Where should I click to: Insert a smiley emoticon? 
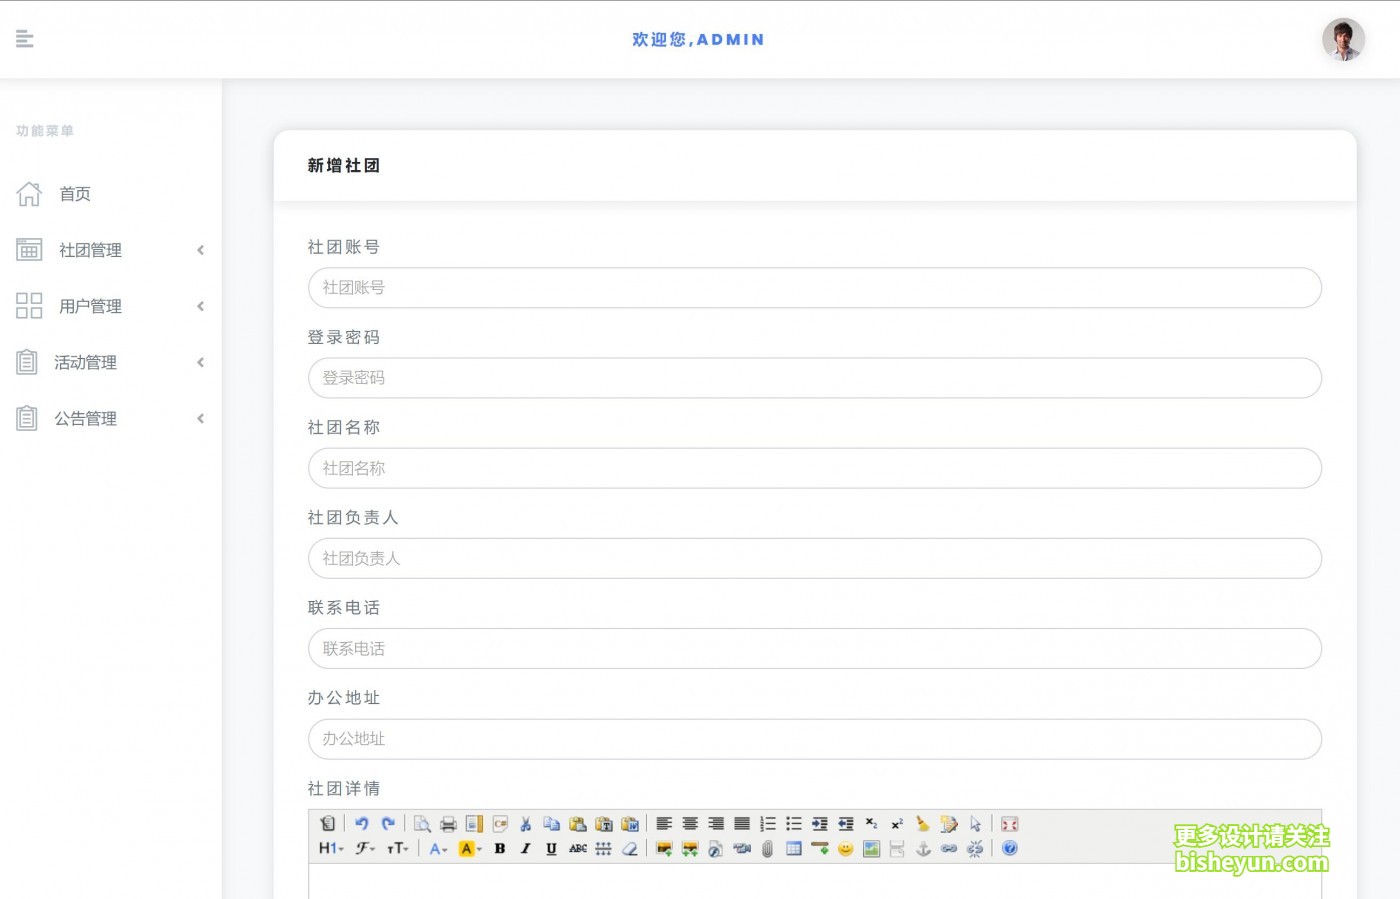click(x=846, y=848)
